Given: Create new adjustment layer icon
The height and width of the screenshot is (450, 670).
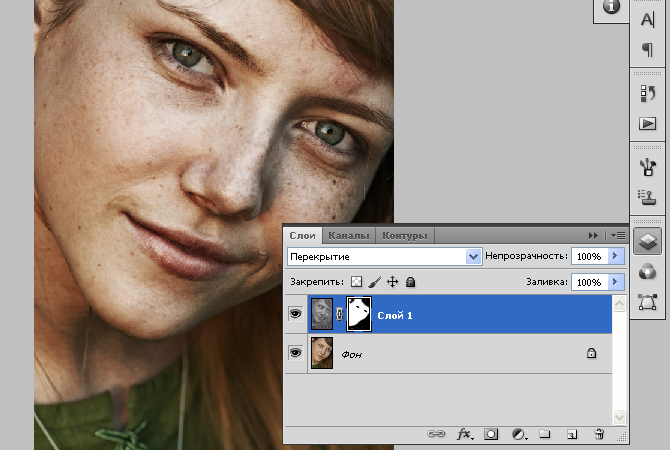Looking at the screenshot, I should (x=519, y=434).
